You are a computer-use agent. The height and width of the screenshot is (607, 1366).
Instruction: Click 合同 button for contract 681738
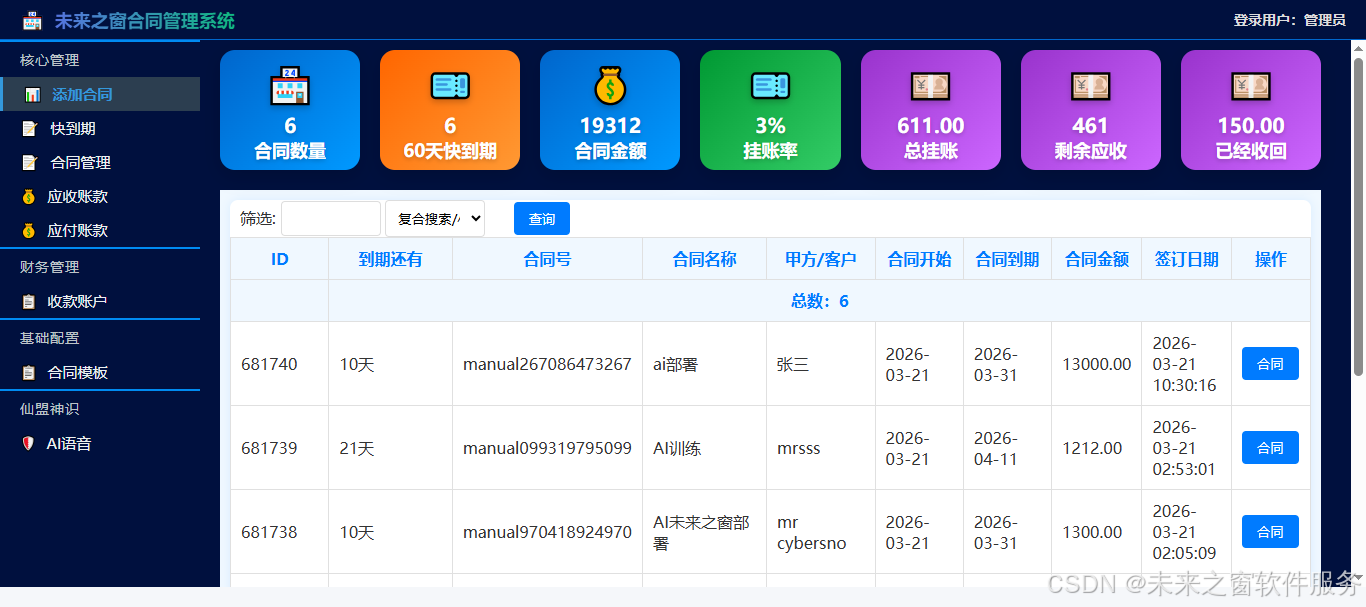[x=1270, y=532]
